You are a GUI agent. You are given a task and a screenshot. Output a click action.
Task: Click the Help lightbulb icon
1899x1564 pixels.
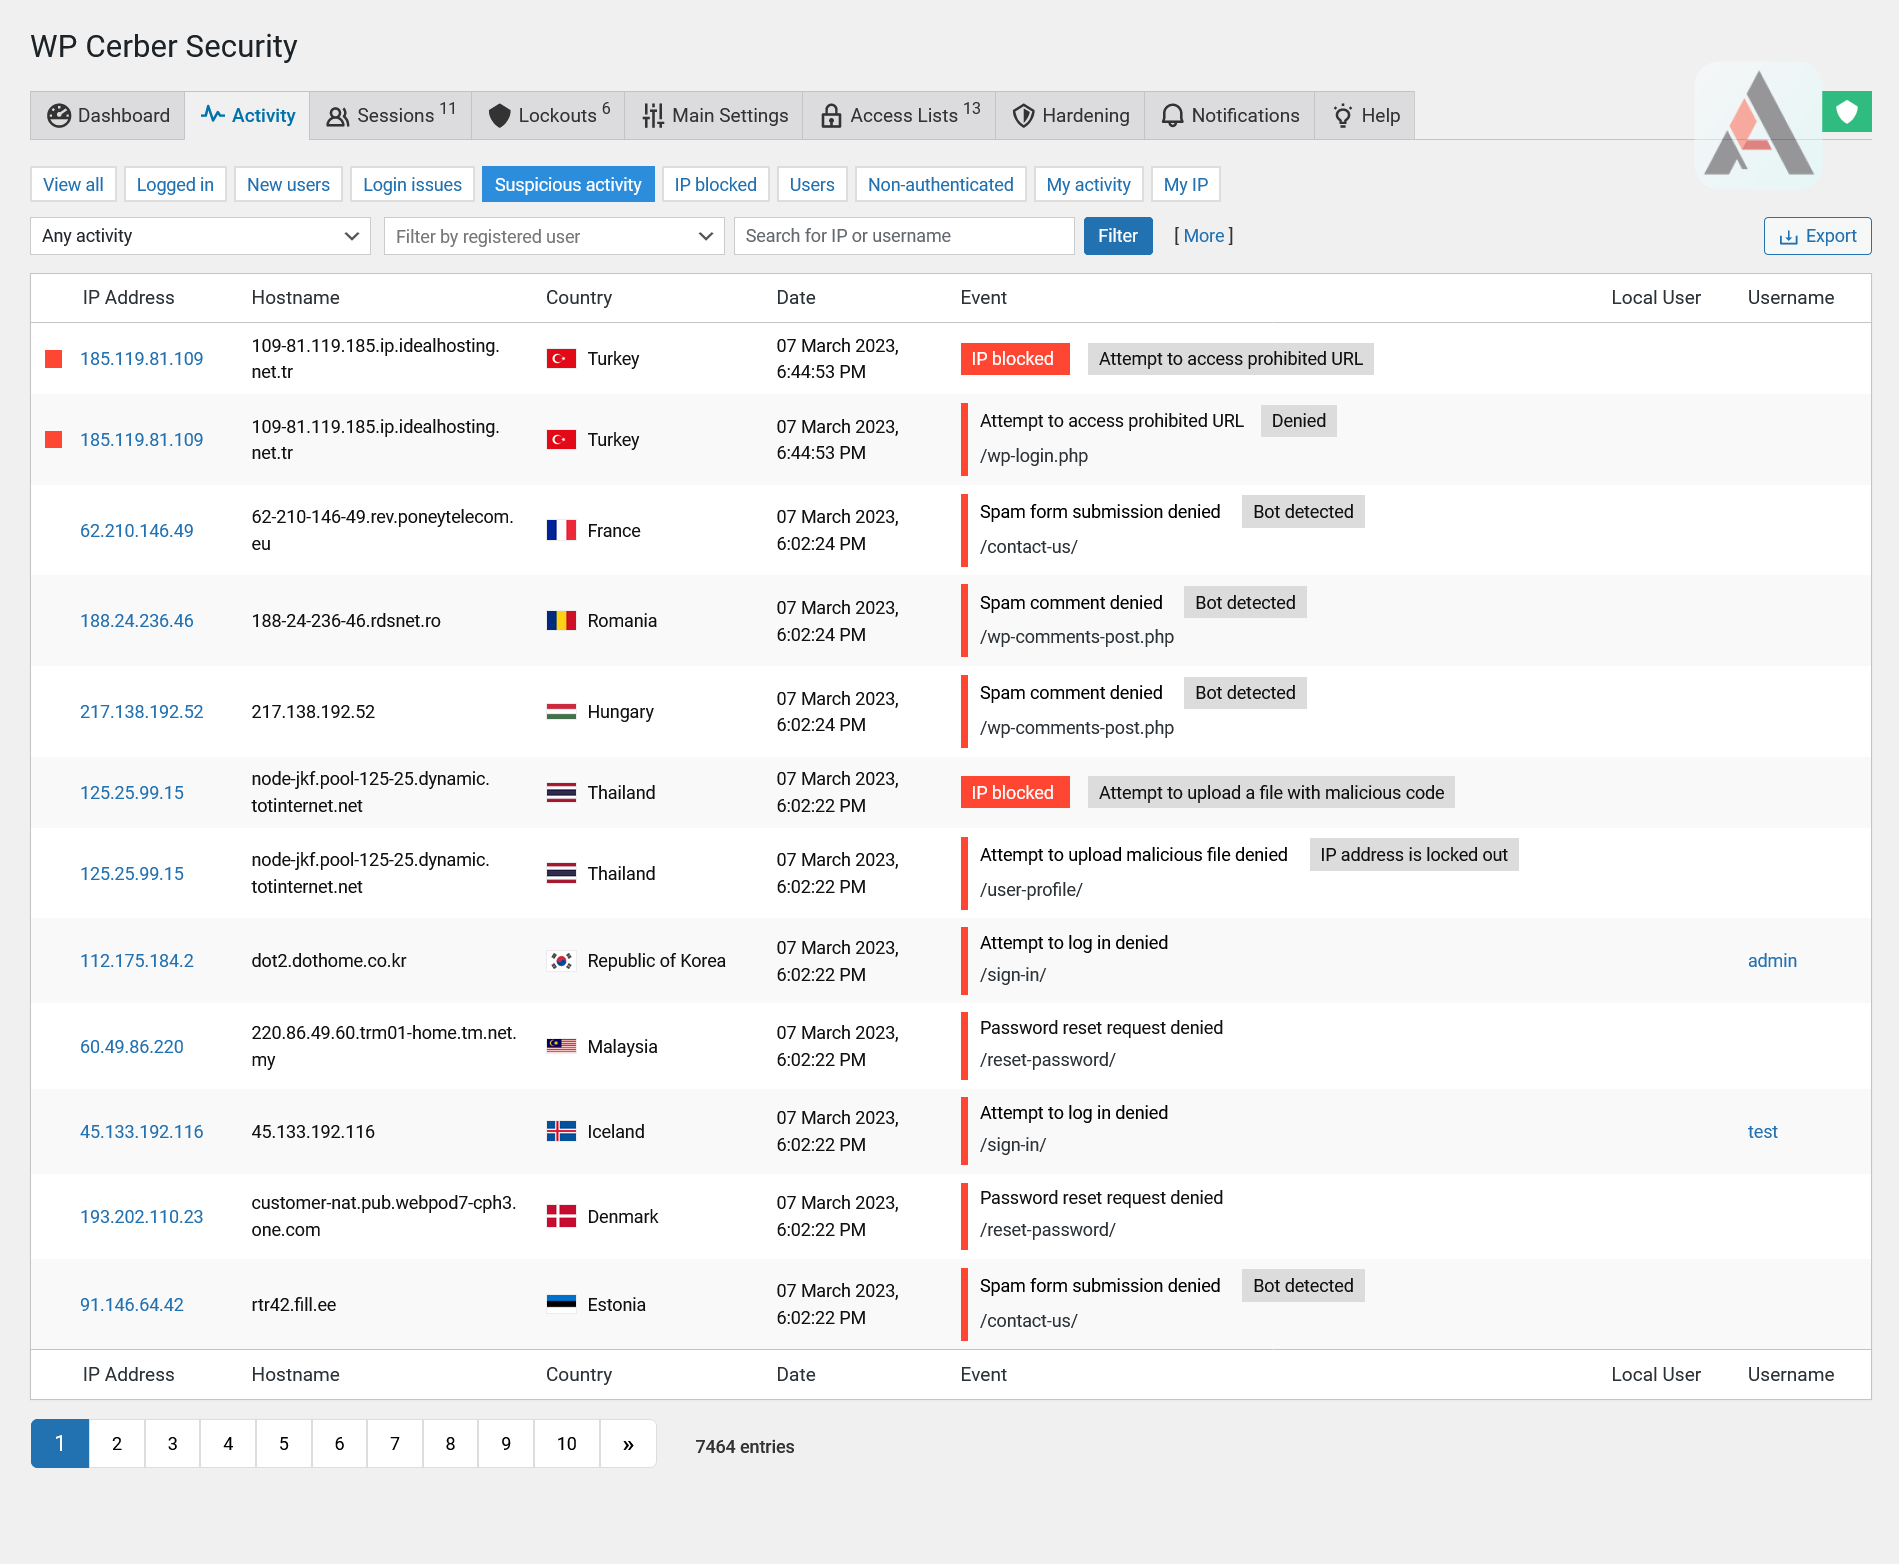pos(1342,116)
